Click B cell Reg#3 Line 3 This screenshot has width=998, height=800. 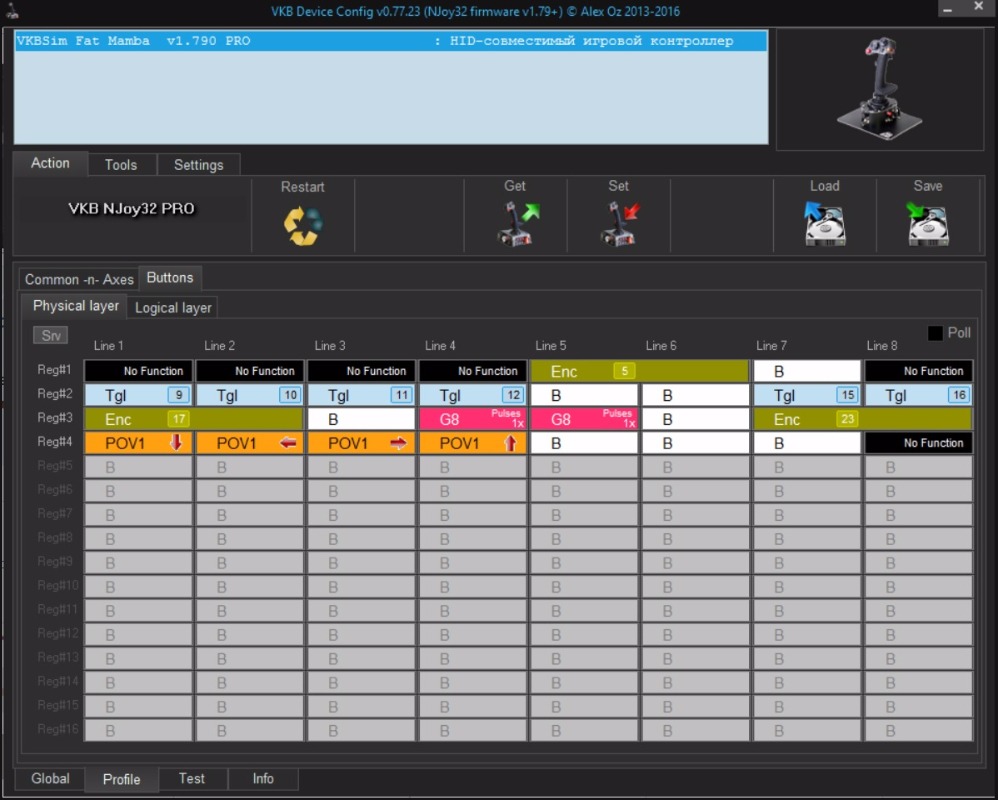pos(362,419)
